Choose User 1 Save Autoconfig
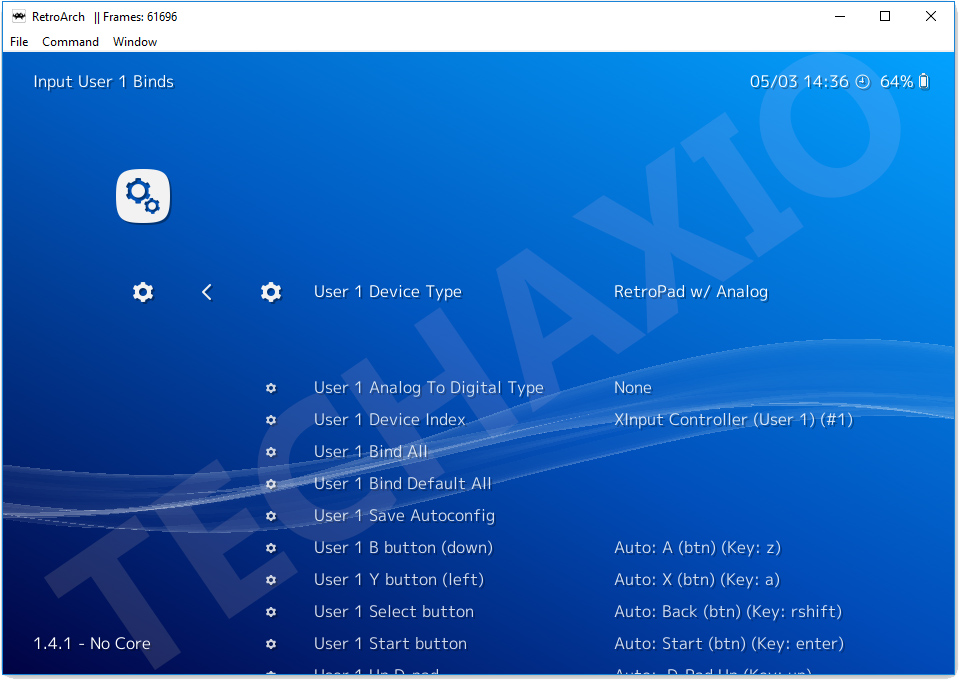The width and height of the screenshot is (959, 680). click(x=404, y=516)
